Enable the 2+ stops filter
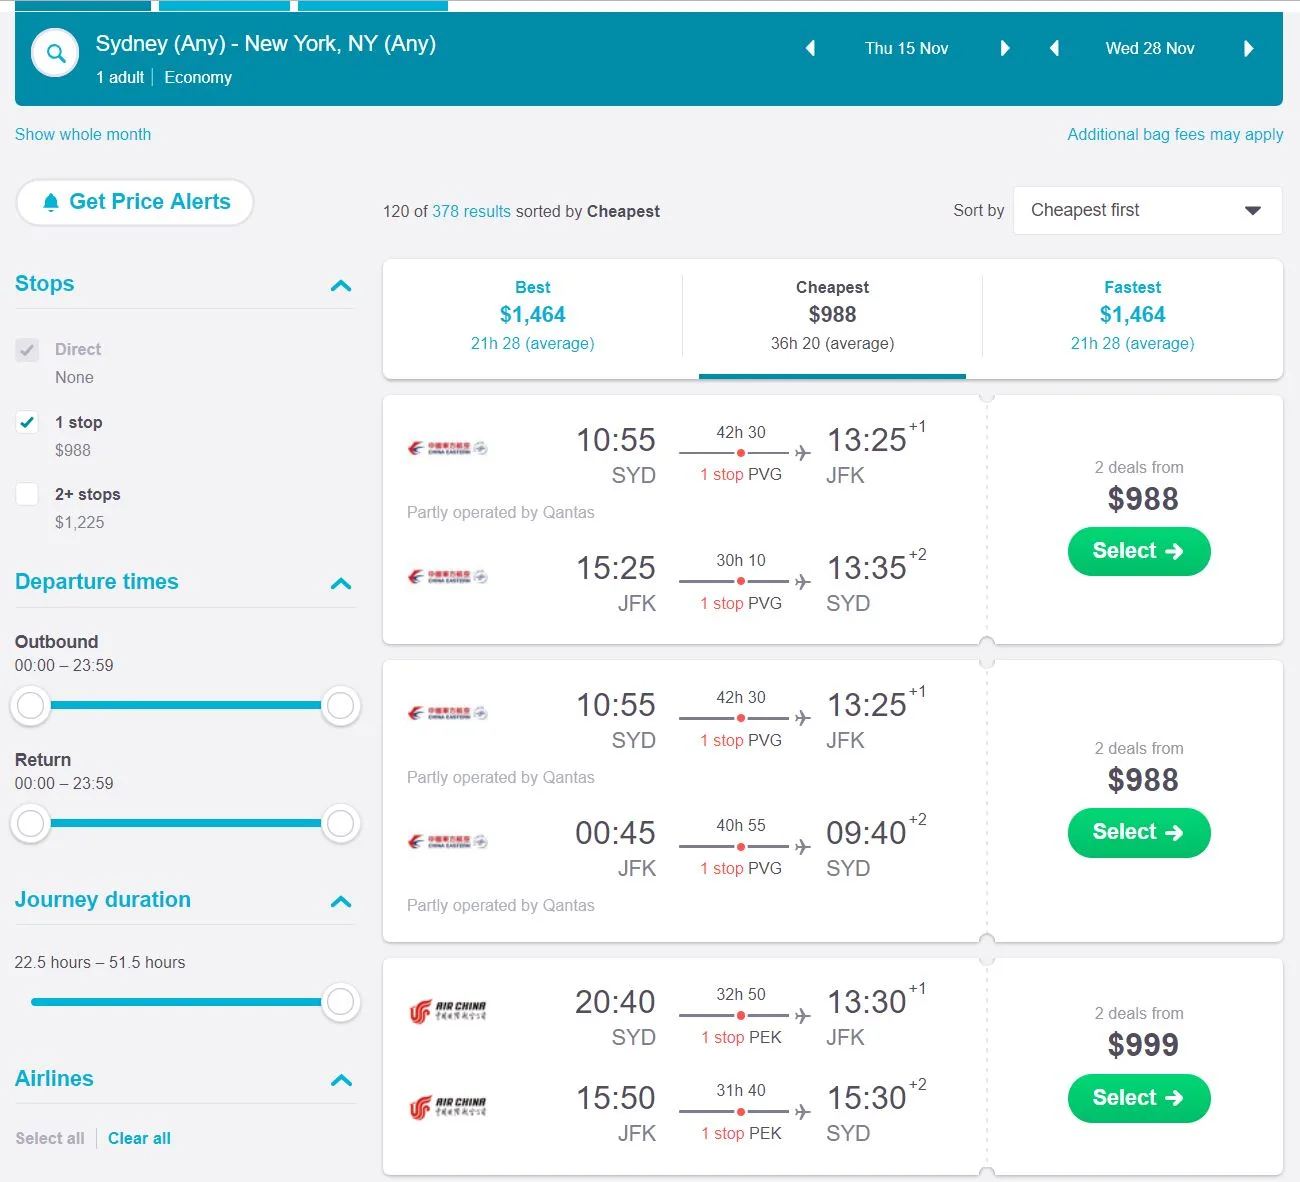The width and height of the screenshot is (1300, 1182). (28, 494)
